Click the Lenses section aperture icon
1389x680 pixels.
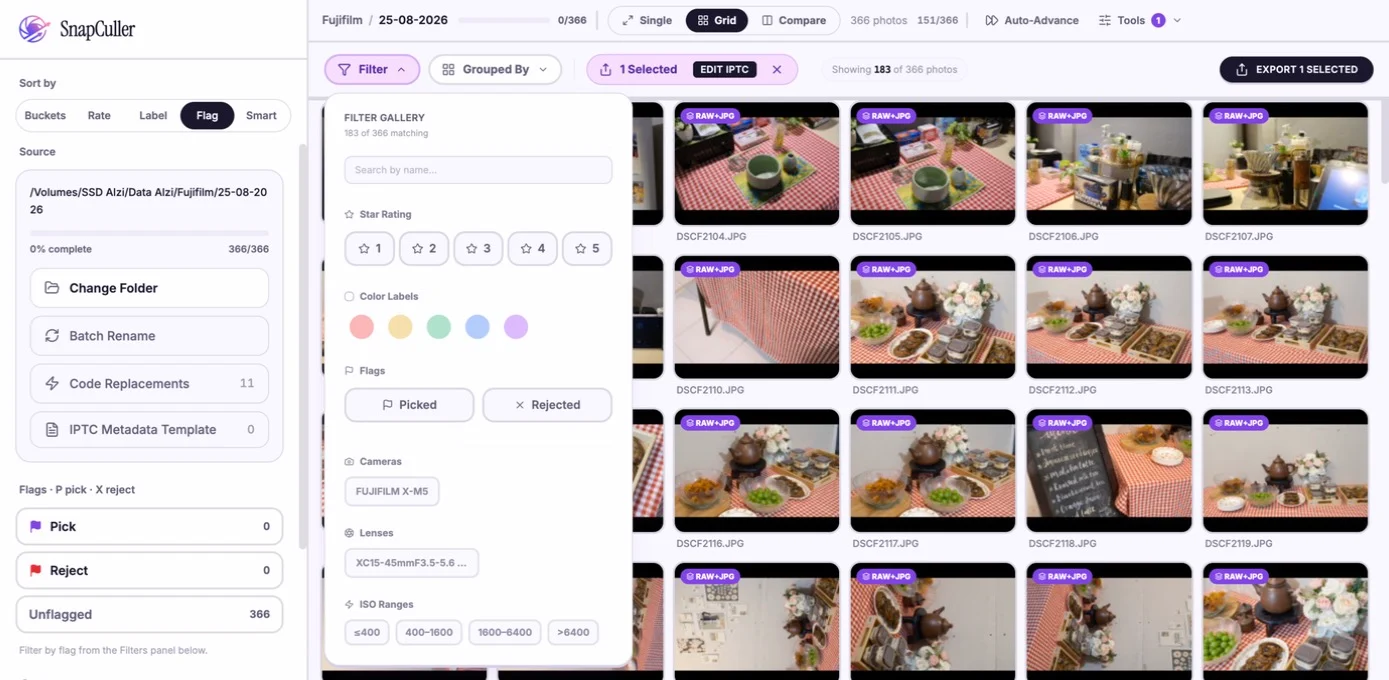pos(349,533)
